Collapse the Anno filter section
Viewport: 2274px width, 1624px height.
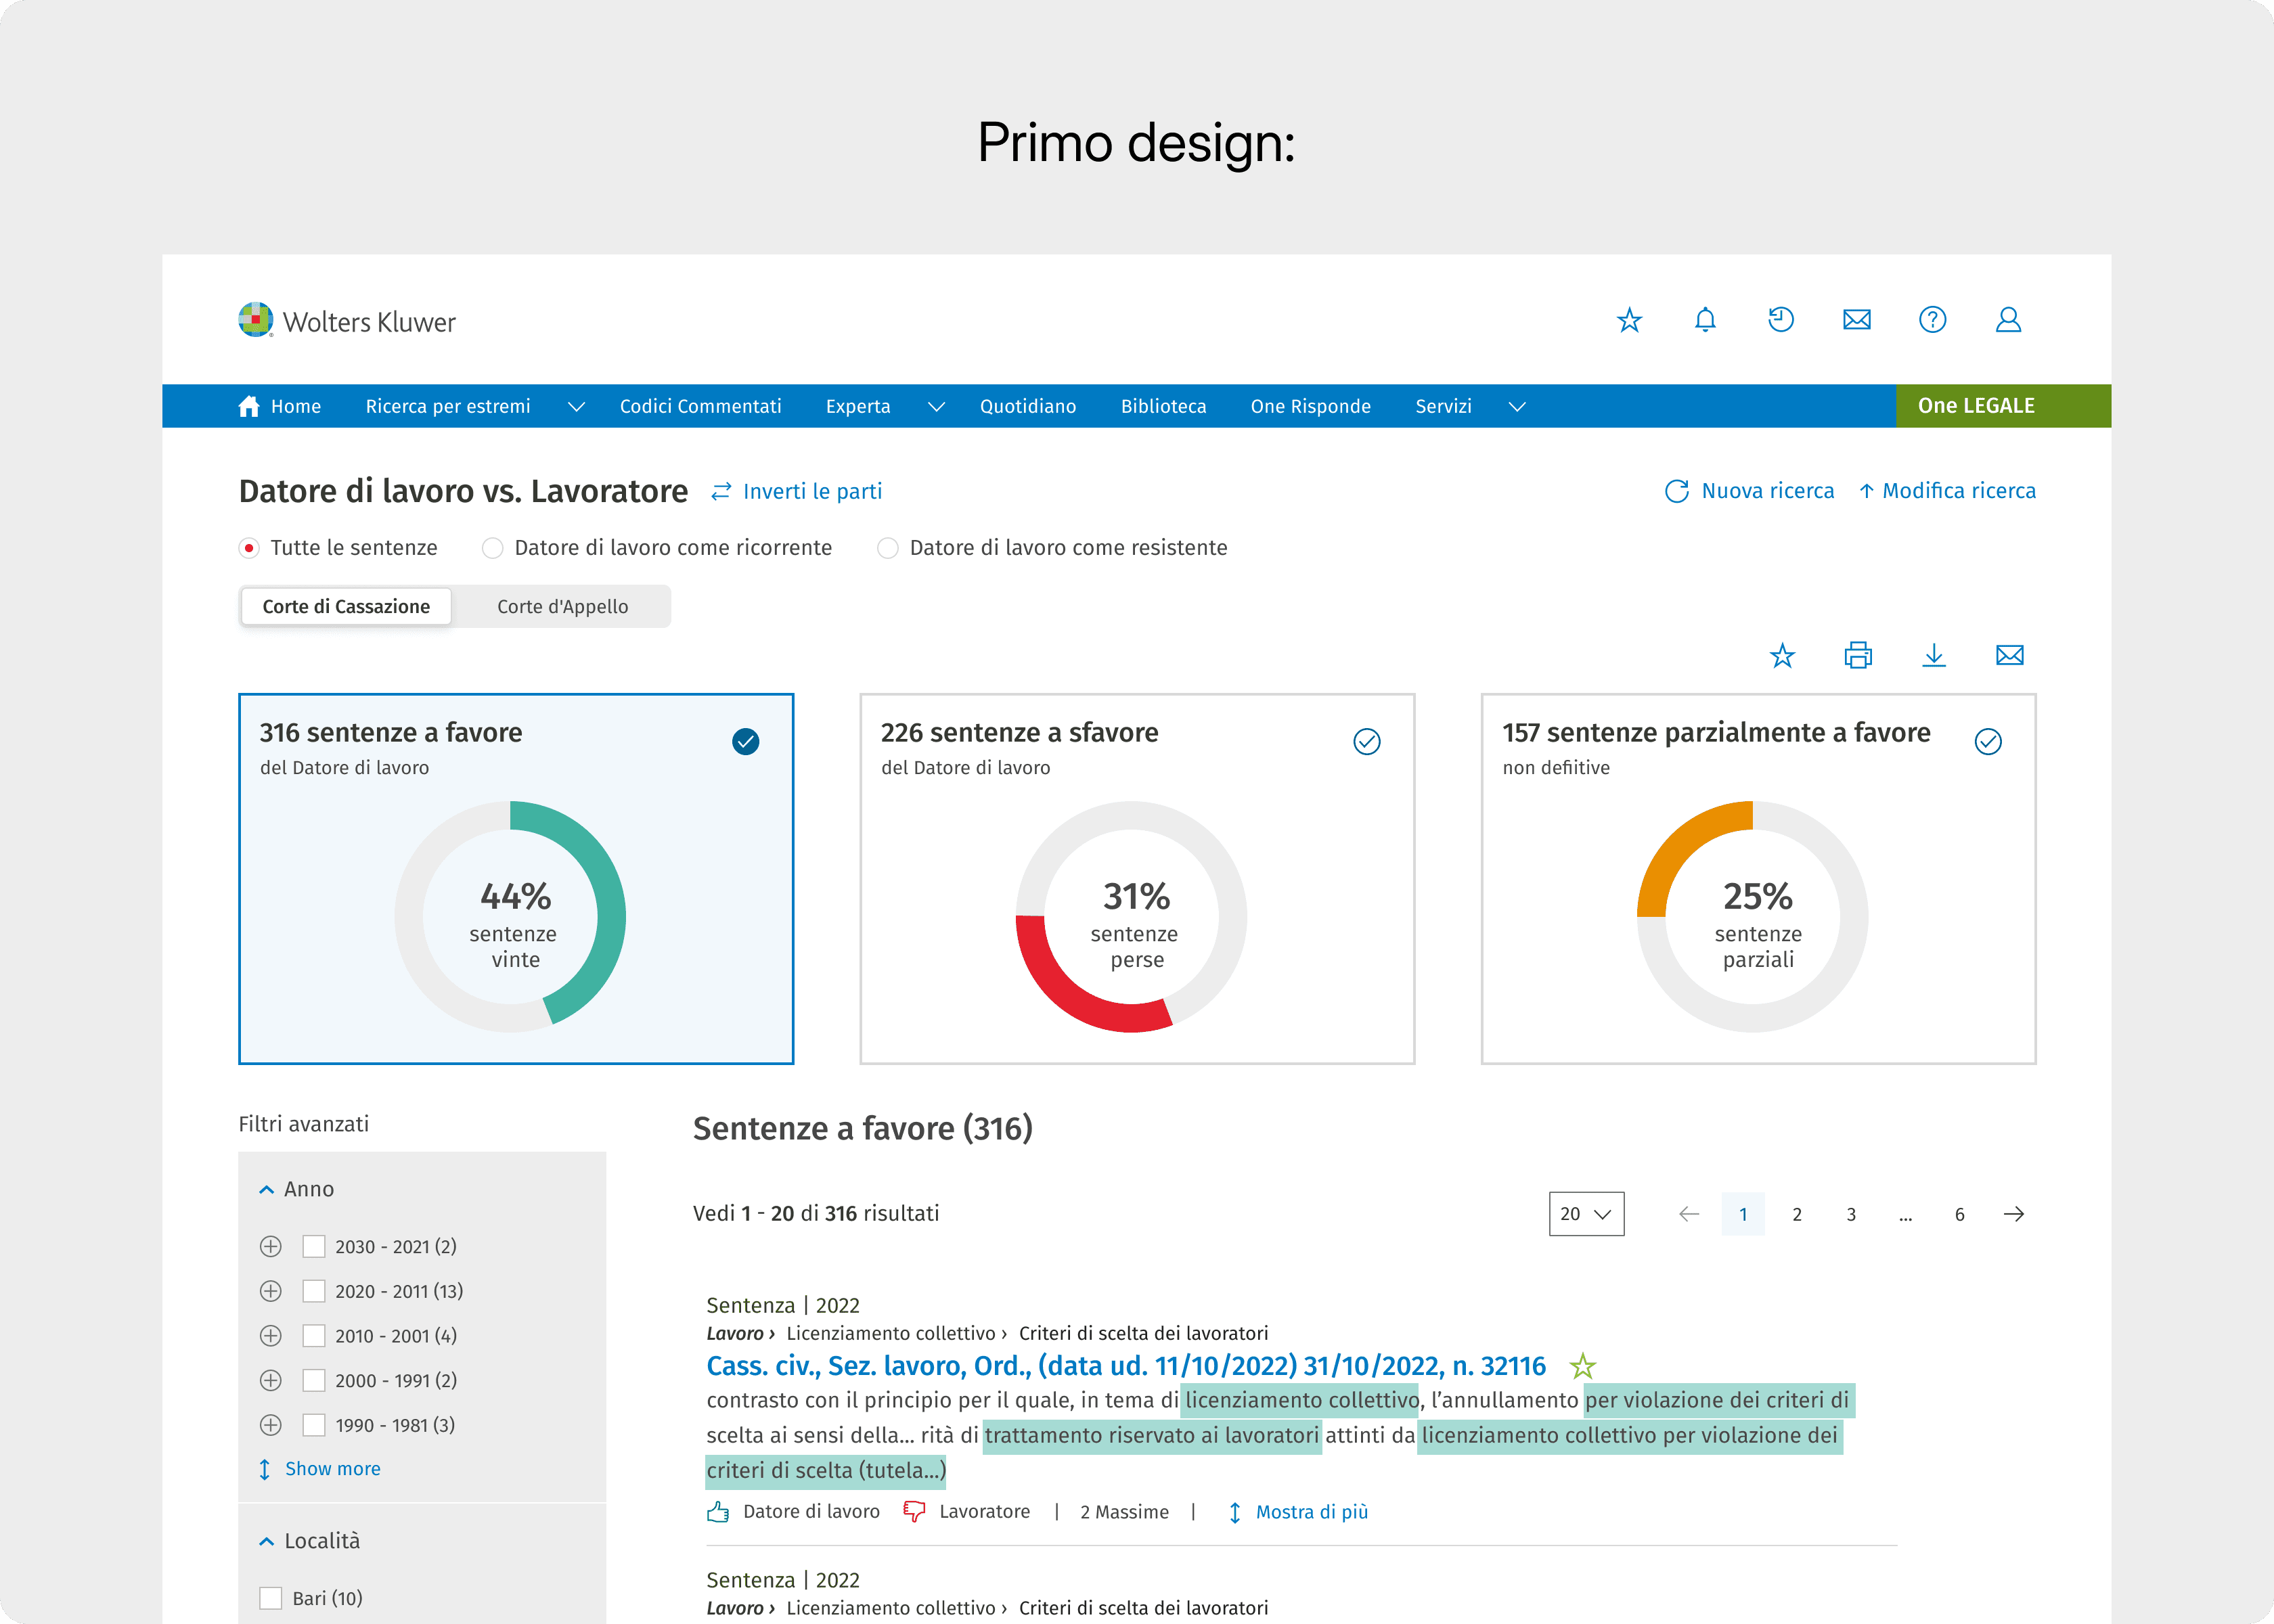(267, 1189)
